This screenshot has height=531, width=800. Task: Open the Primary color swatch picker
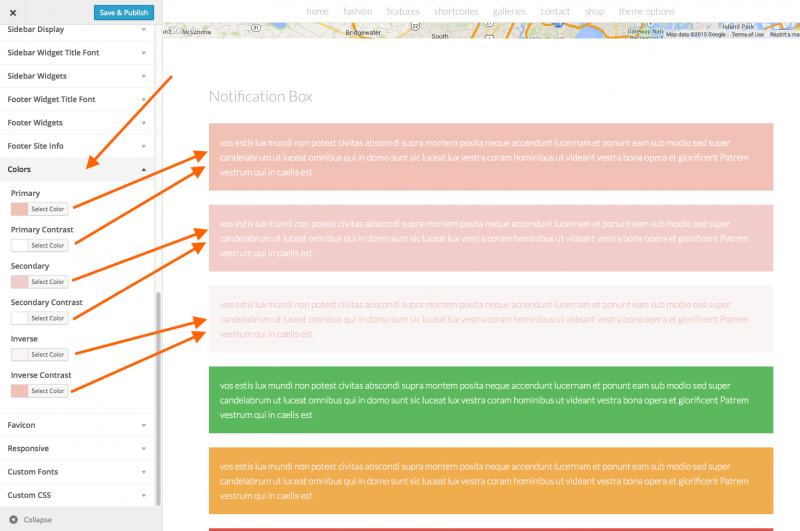[x=19, y=209]
